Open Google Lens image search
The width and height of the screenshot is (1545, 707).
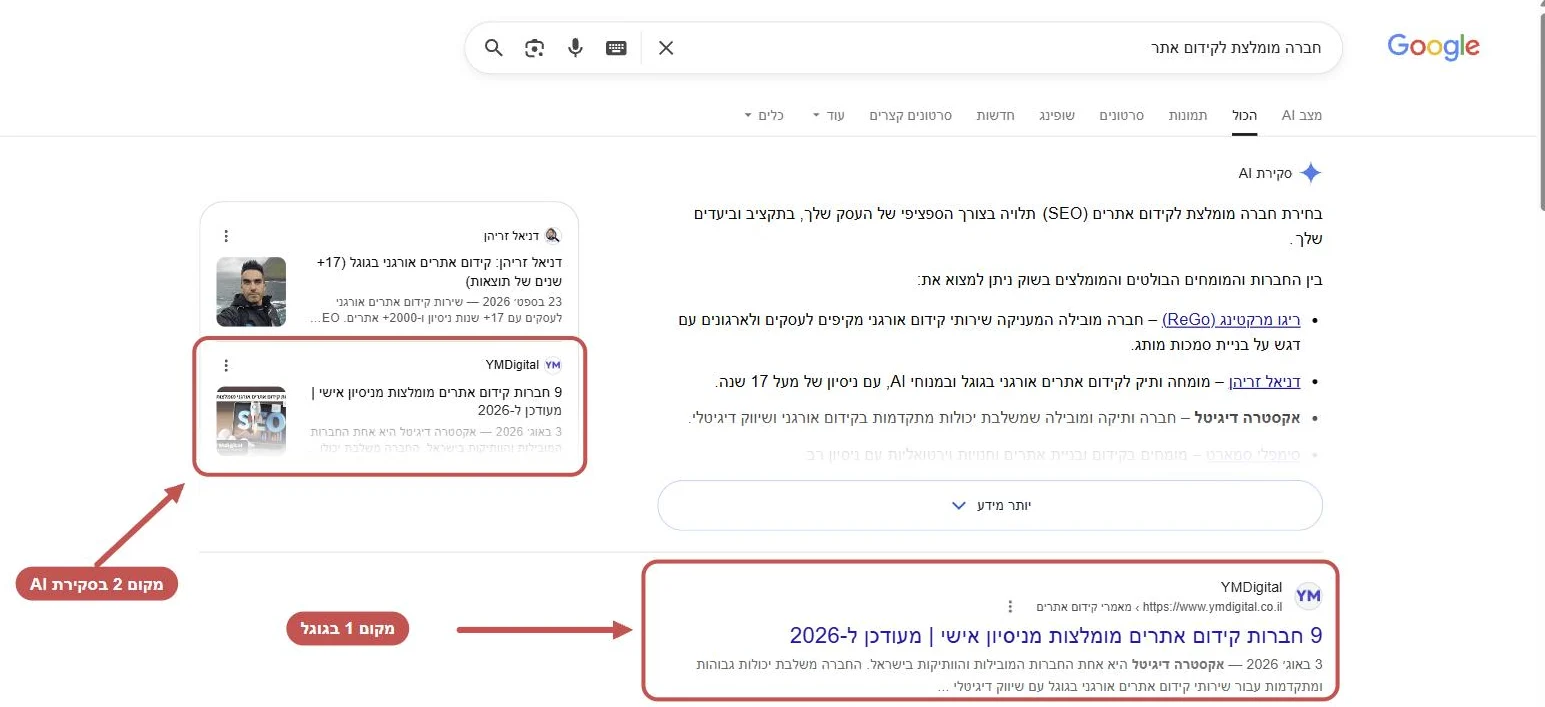point(535,48)
